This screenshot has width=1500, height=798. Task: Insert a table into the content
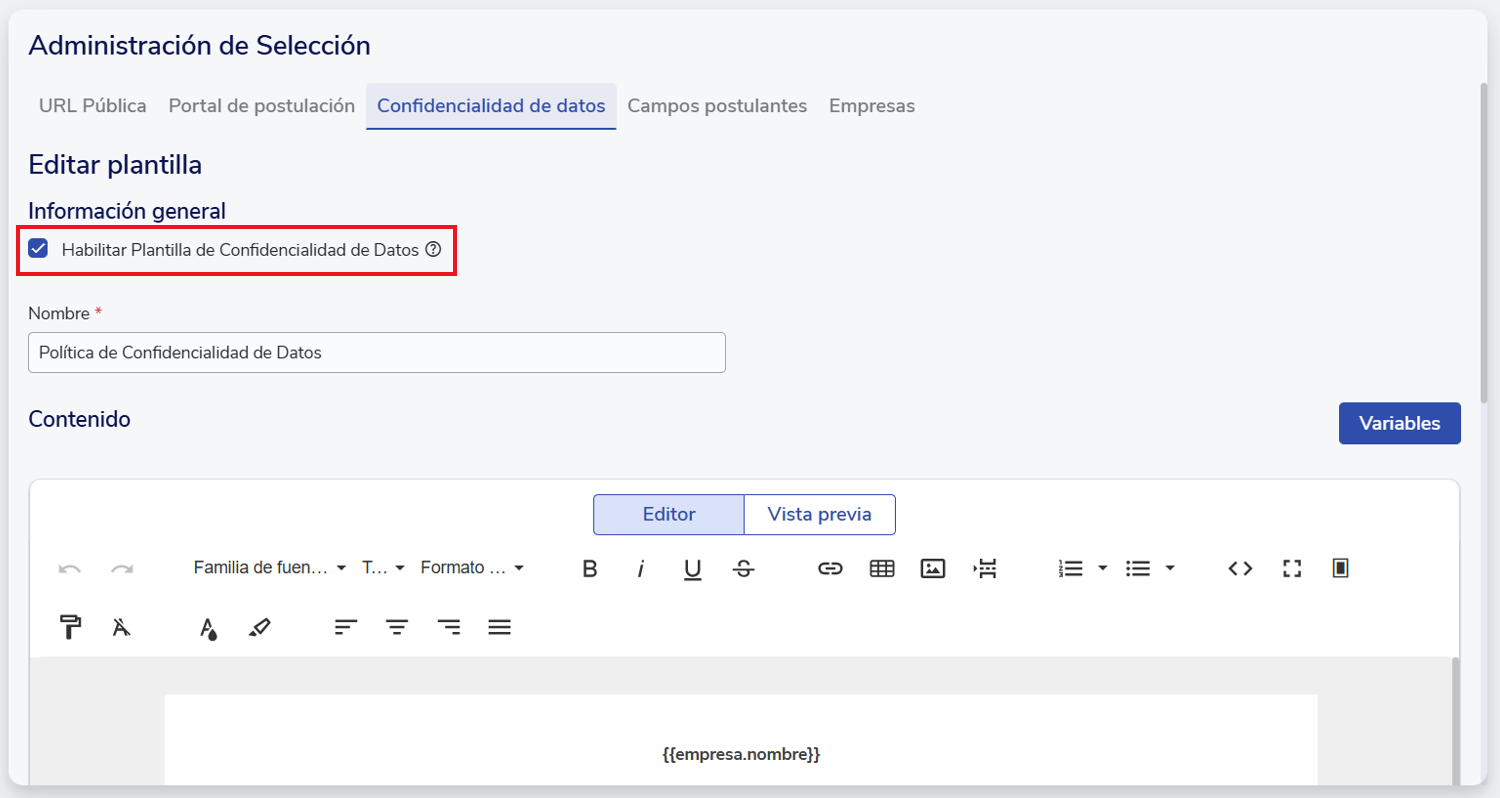coord(881,568)
